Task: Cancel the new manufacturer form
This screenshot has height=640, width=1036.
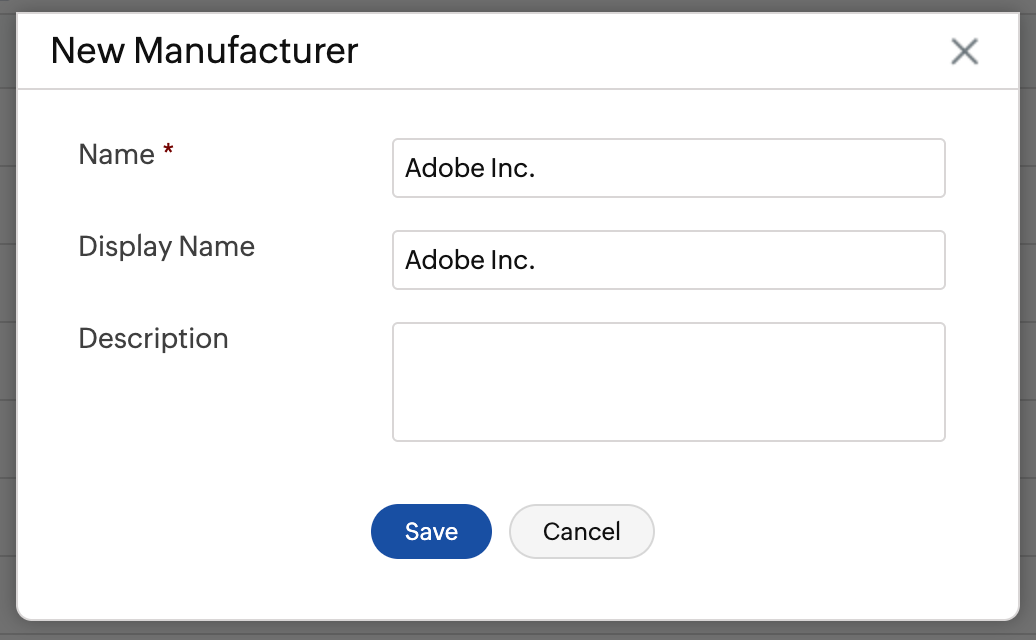Action: click(582, 531)
